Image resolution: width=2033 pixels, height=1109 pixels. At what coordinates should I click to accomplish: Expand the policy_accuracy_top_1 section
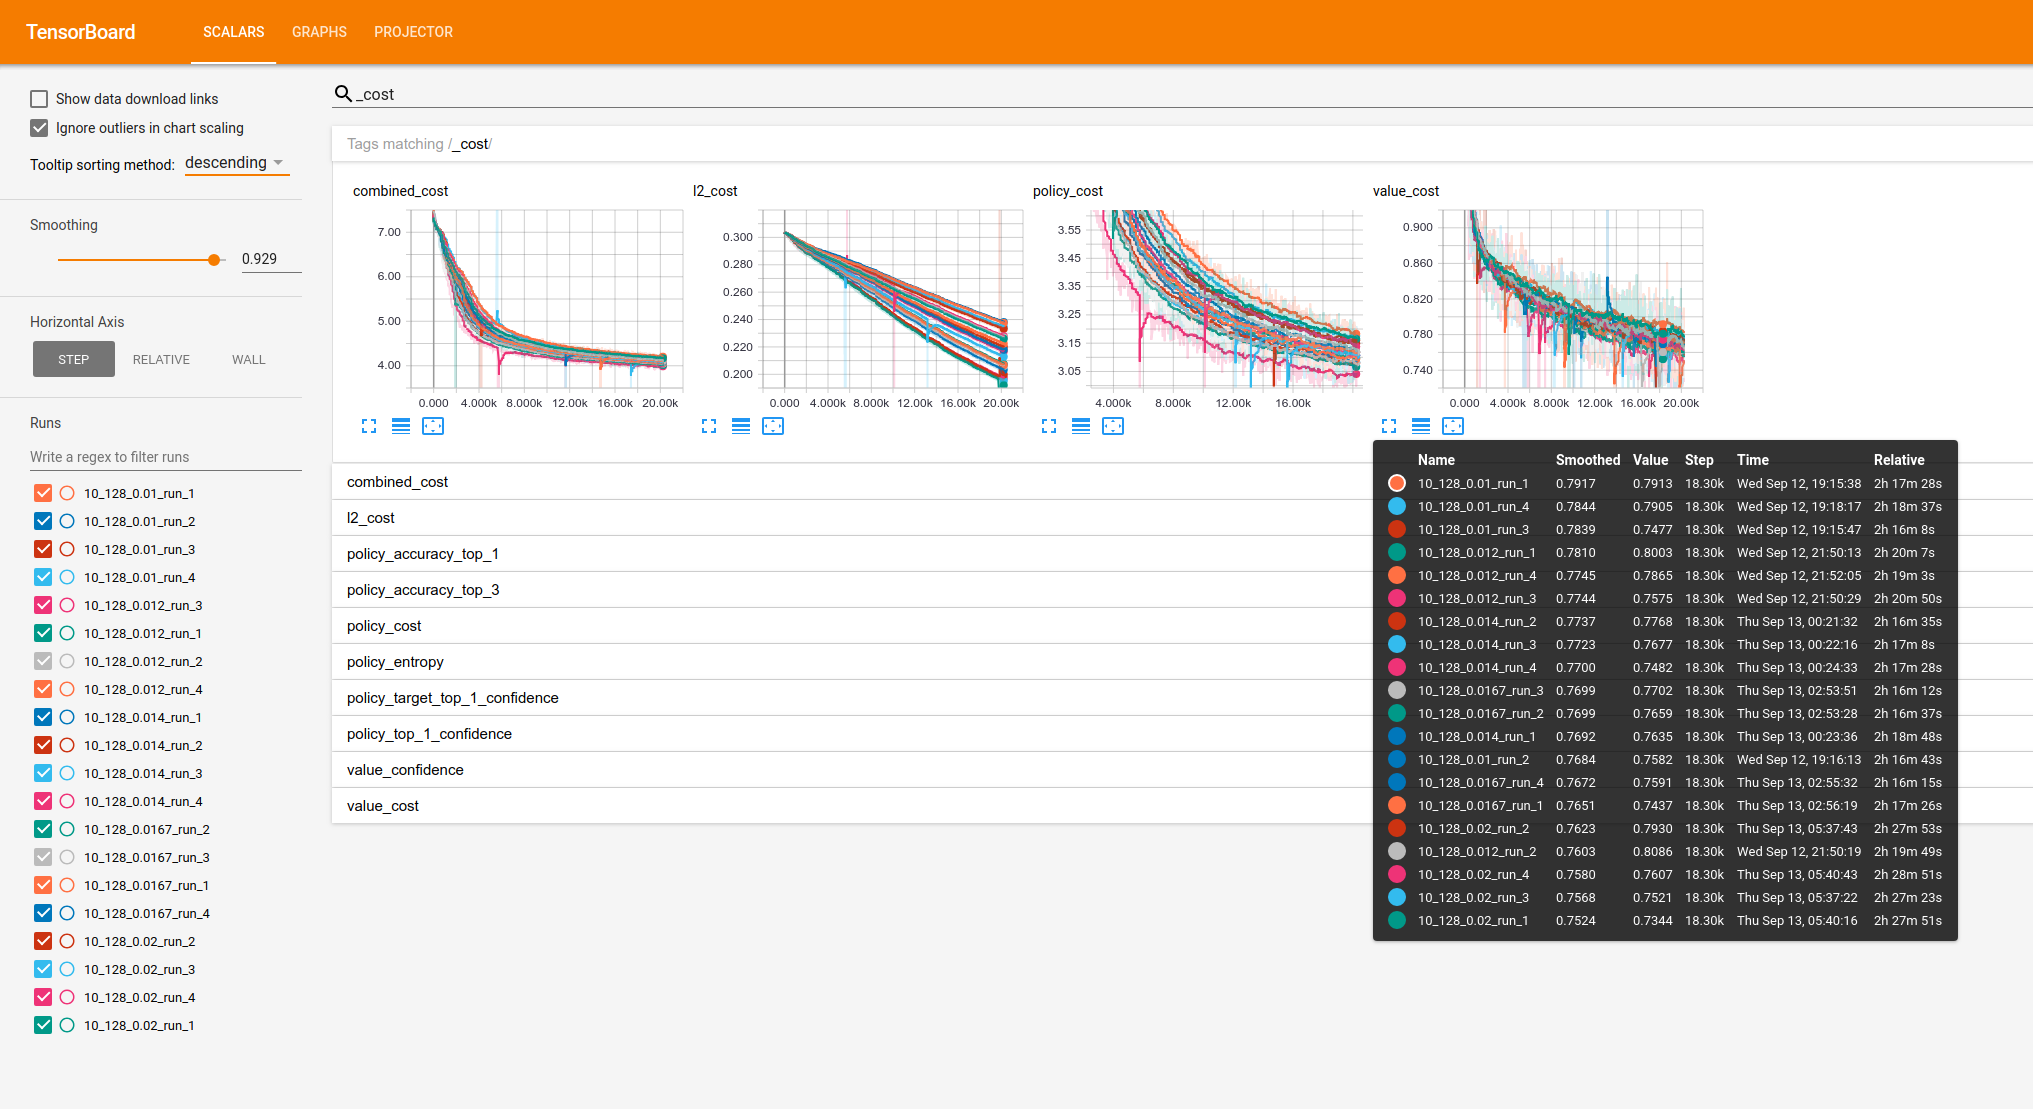pos(422,554)
